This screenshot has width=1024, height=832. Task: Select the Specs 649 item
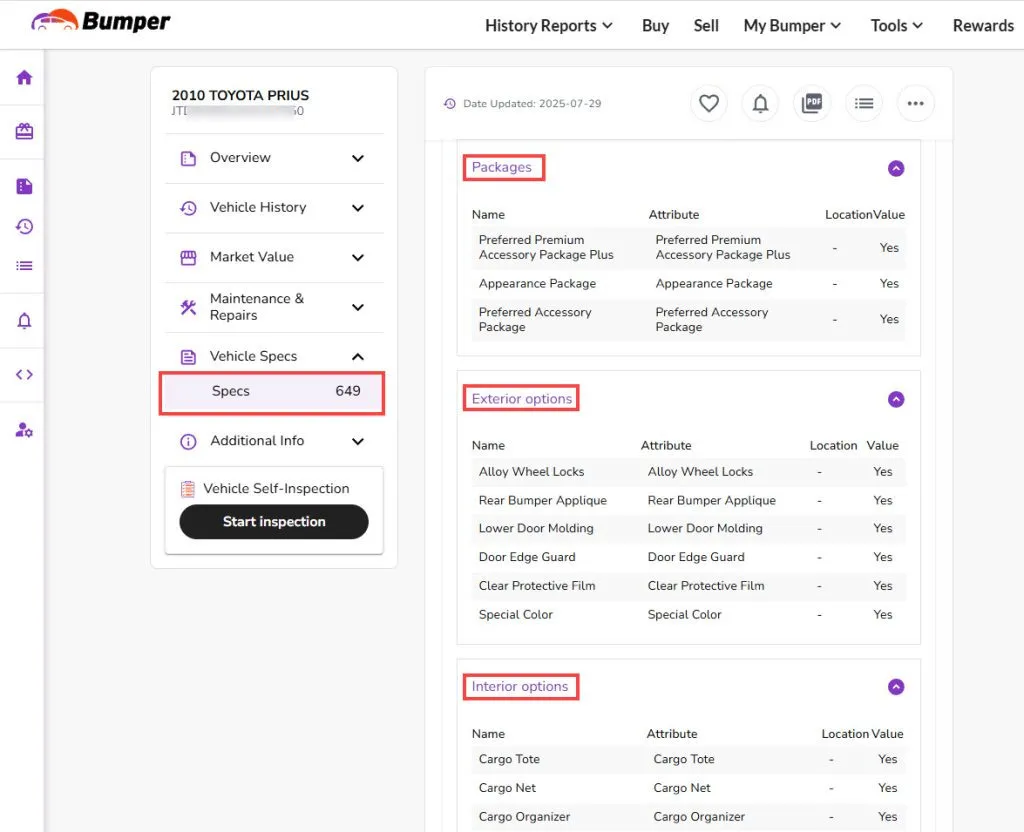272,393
